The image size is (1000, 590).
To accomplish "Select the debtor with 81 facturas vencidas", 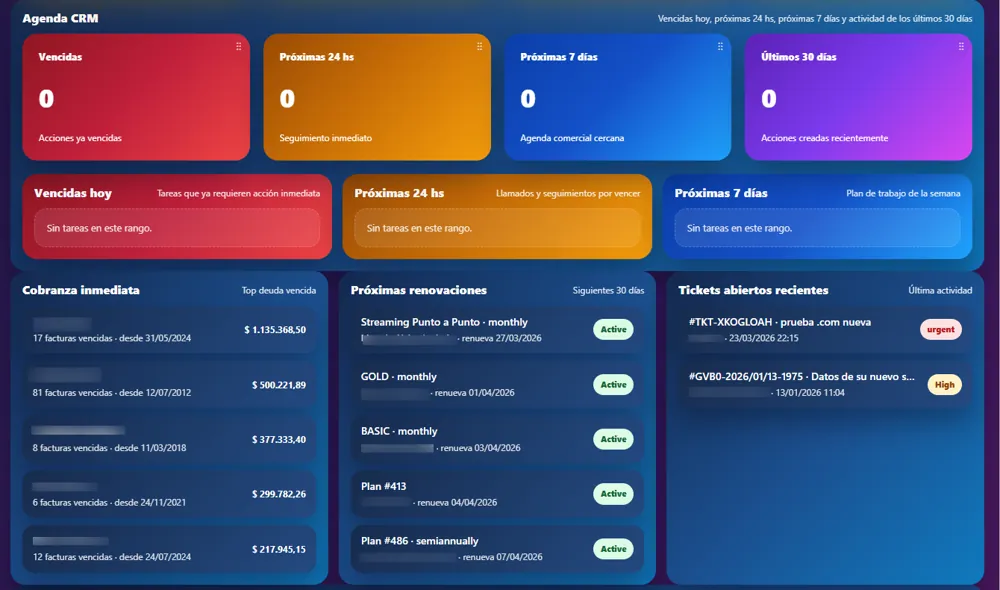I will (x=169, y=385).
